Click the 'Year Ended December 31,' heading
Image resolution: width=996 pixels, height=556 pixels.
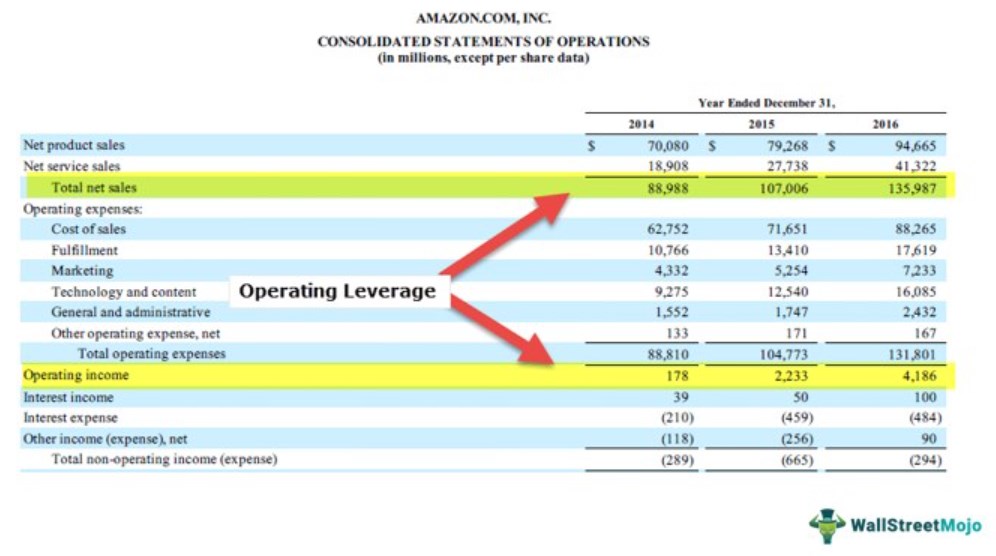pos(767,103)
